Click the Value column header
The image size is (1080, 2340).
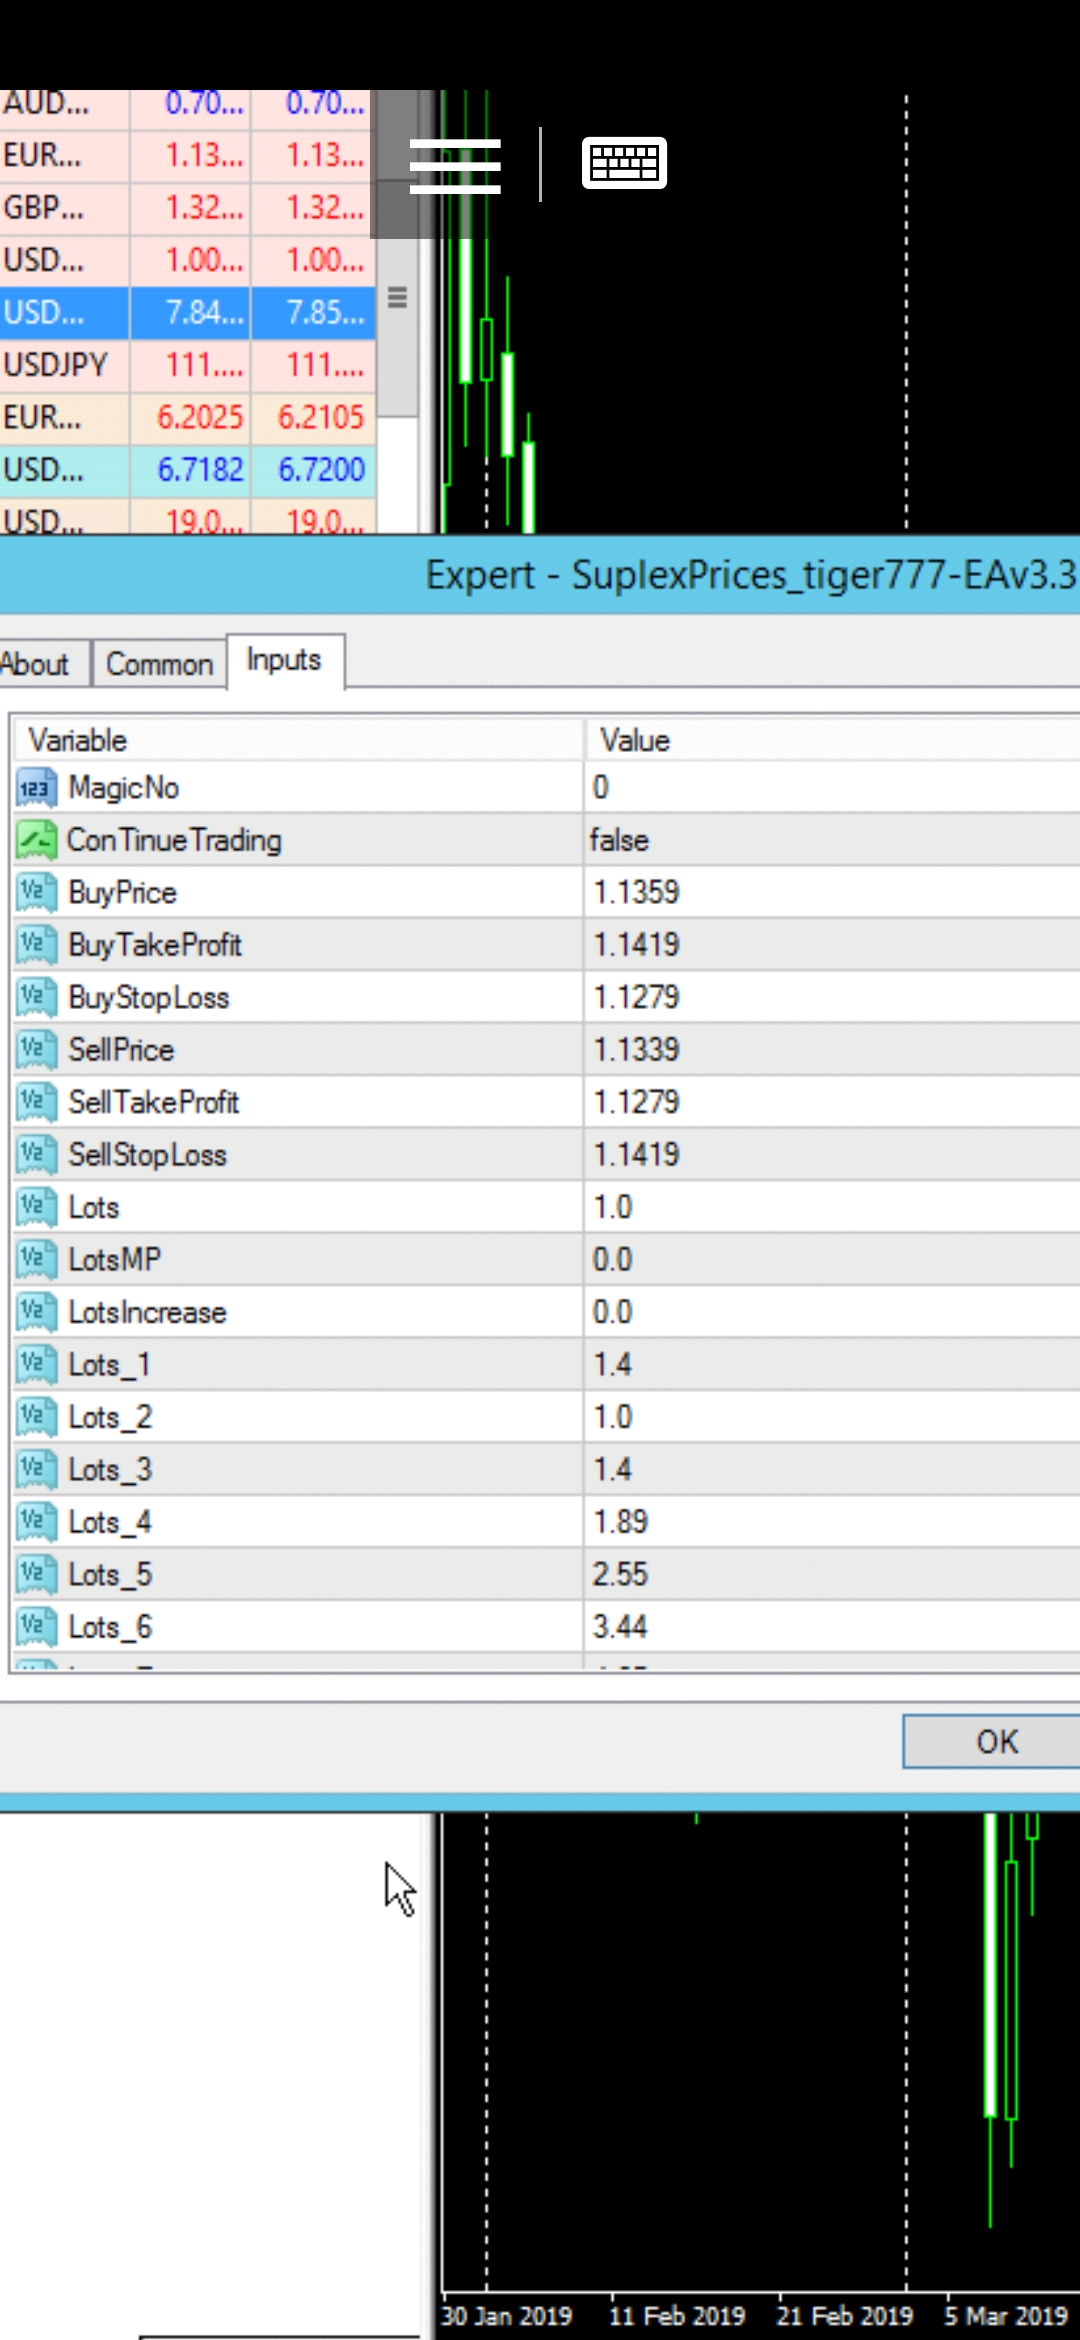[830, 740]
